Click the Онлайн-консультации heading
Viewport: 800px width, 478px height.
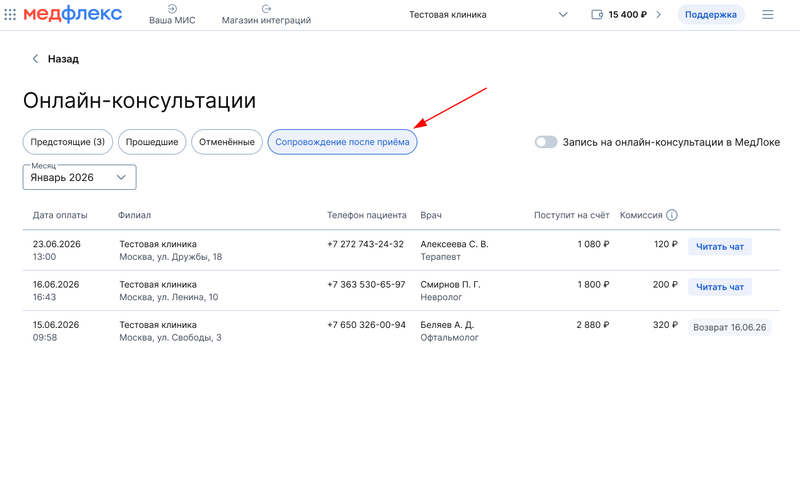tap(139, 100)
